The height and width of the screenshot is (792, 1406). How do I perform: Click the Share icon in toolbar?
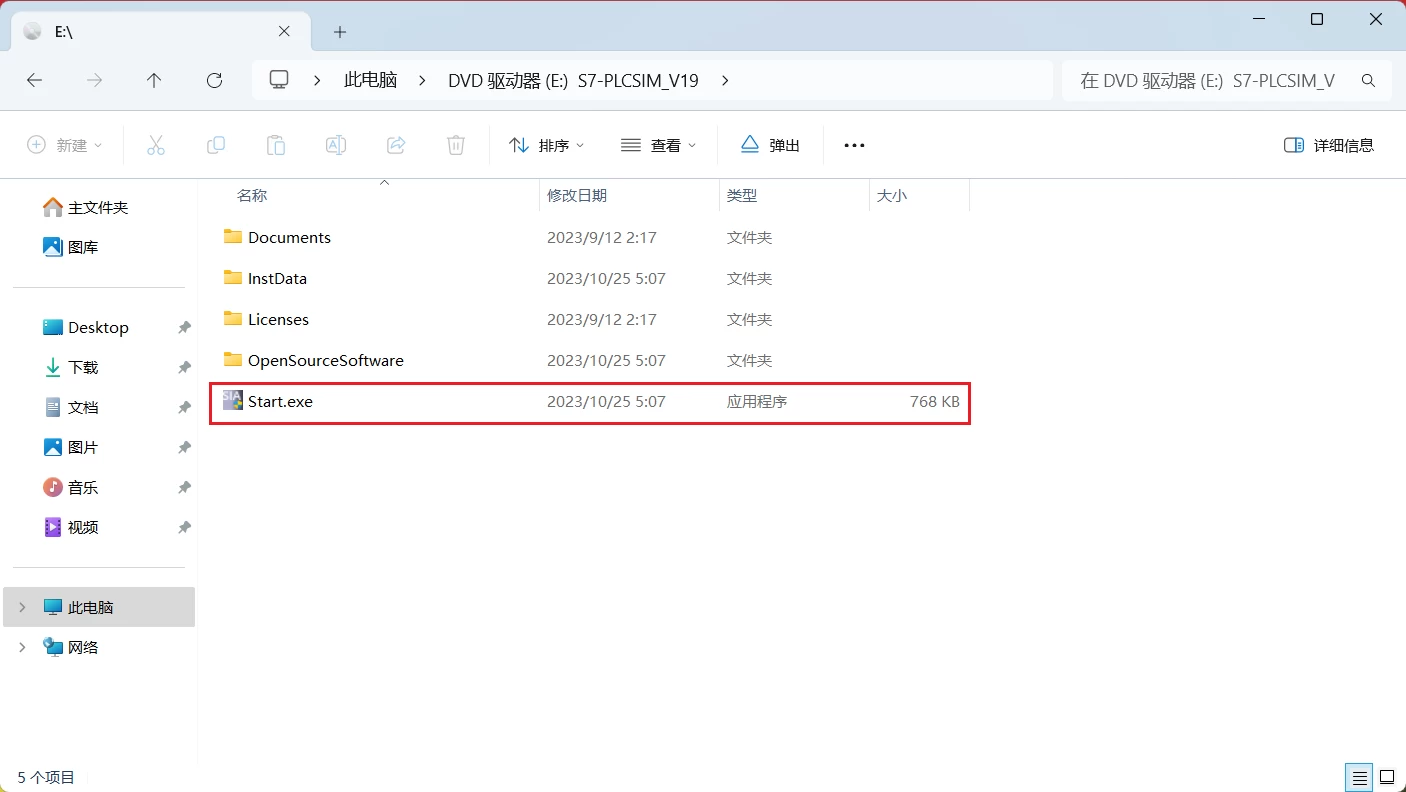396,145
